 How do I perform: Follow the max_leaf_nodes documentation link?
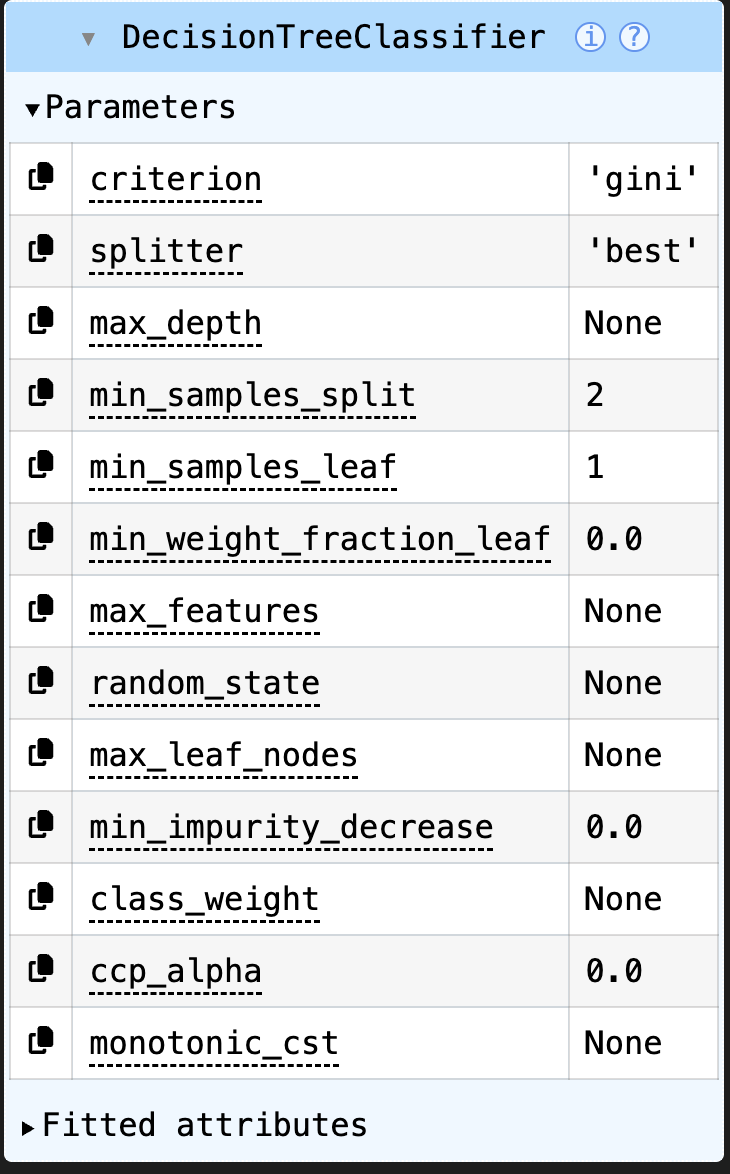point(223,756)
